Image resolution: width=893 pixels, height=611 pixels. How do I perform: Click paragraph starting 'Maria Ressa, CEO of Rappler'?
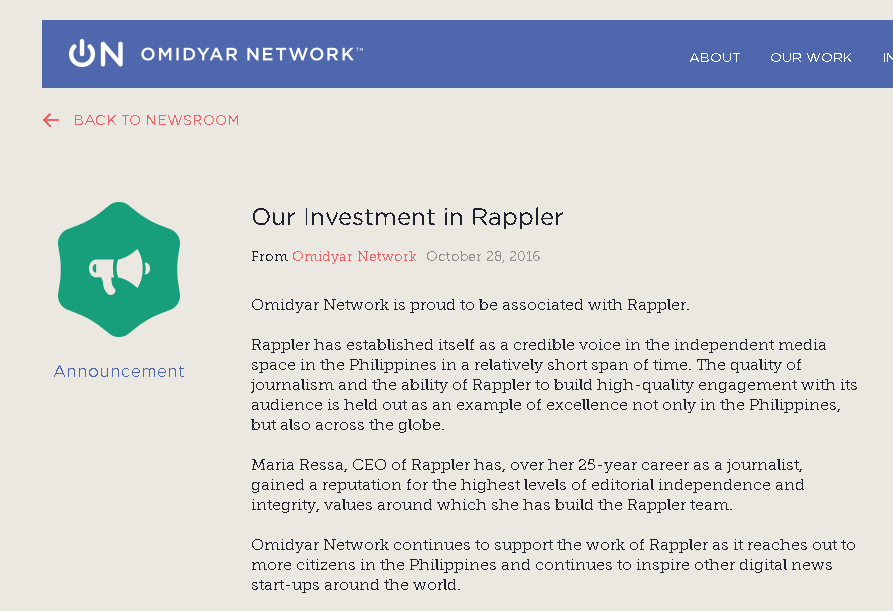click(x=528, y=485)
